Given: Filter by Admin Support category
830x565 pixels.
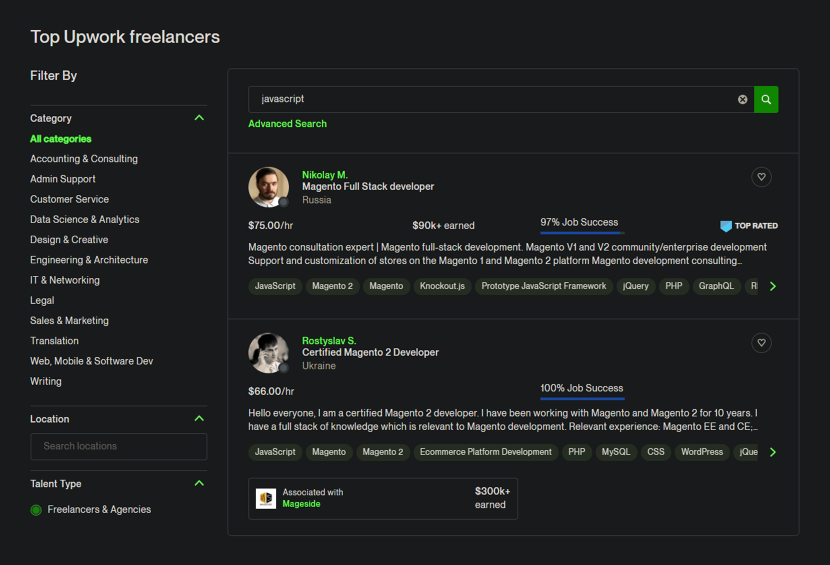Looking at the screenshot, I should point(62,179).
